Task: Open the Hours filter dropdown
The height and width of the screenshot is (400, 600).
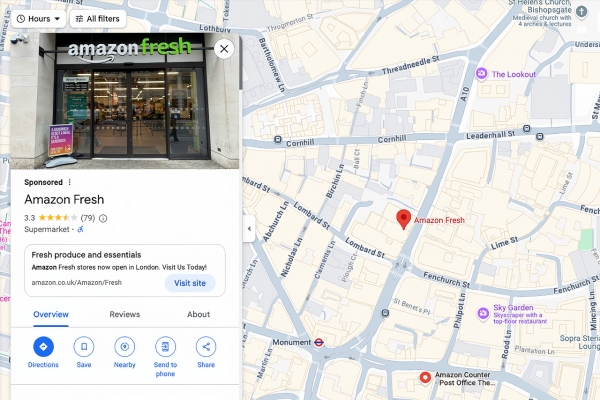Action: [x=39, y=19]
